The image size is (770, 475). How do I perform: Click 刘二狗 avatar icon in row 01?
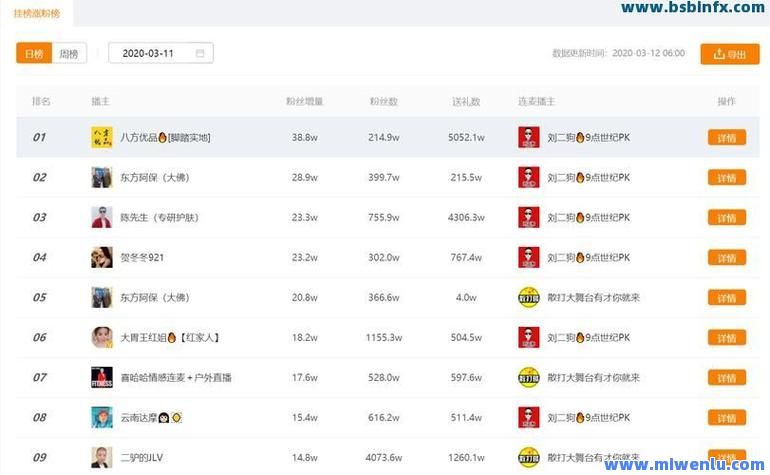pos(528,137)
